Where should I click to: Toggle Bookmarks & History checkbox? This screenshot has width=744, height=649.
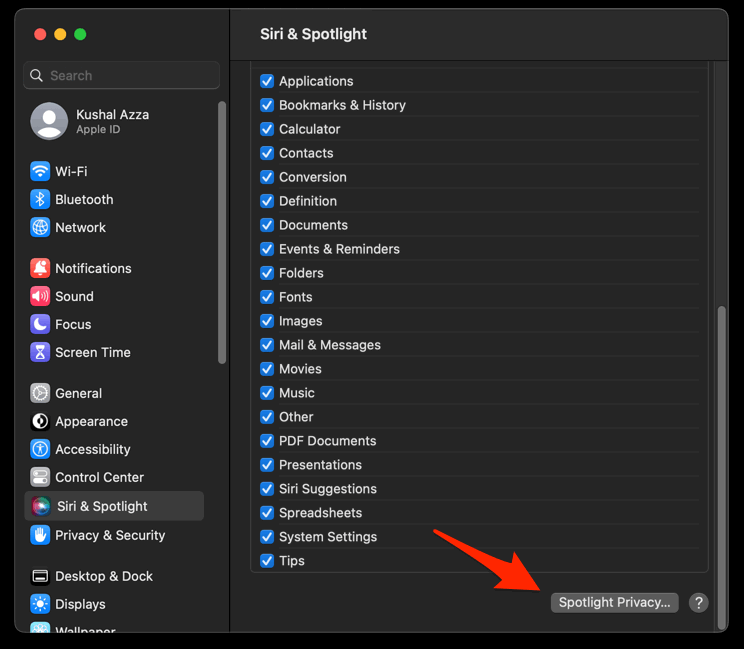coord(267,105)
